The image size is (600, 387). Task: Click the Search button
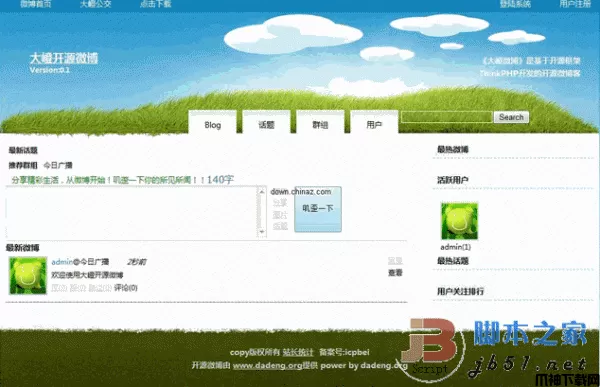click(x=511, y=117)
